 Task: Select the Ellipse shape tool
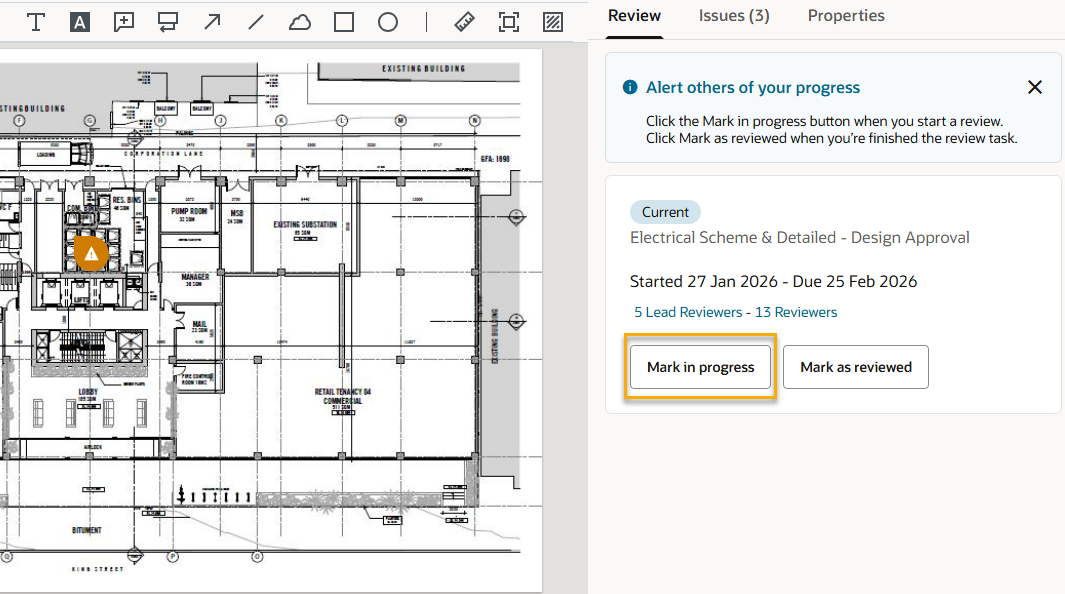[x=388, y=22]
